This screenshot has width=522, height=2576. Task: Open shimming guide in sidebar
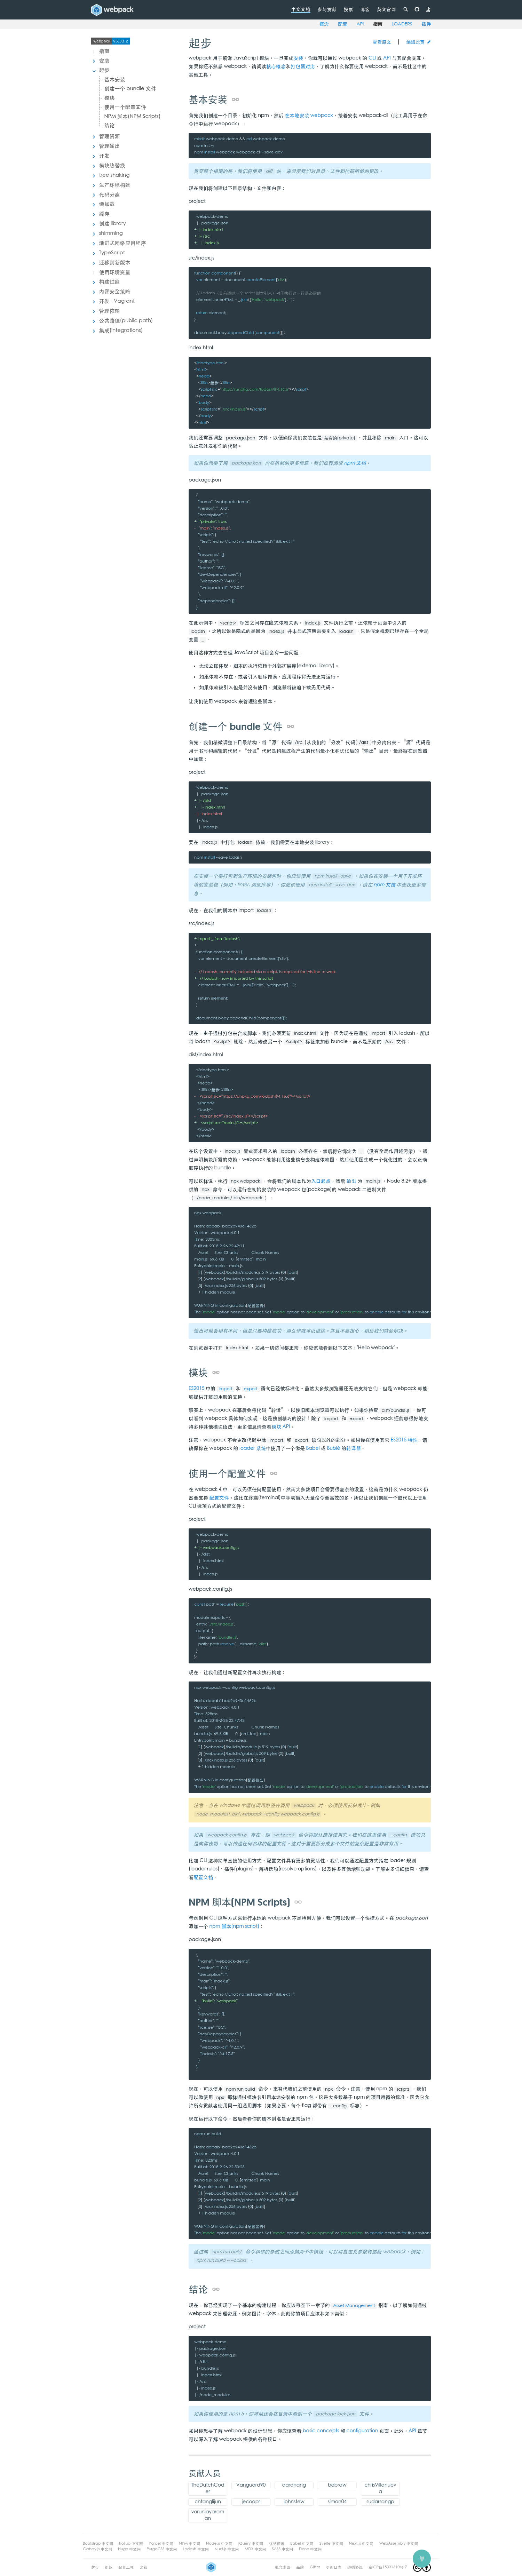point(111,233)
